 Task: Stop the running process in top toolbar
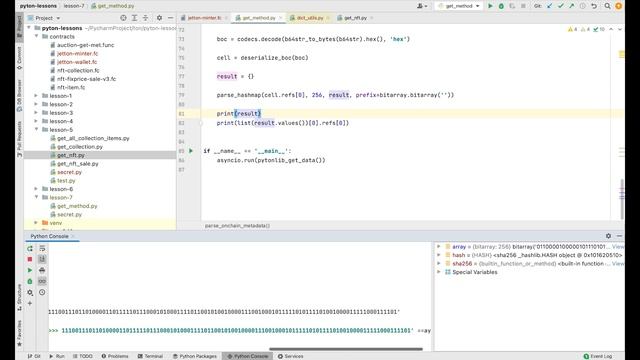click(x=523, y=6)
